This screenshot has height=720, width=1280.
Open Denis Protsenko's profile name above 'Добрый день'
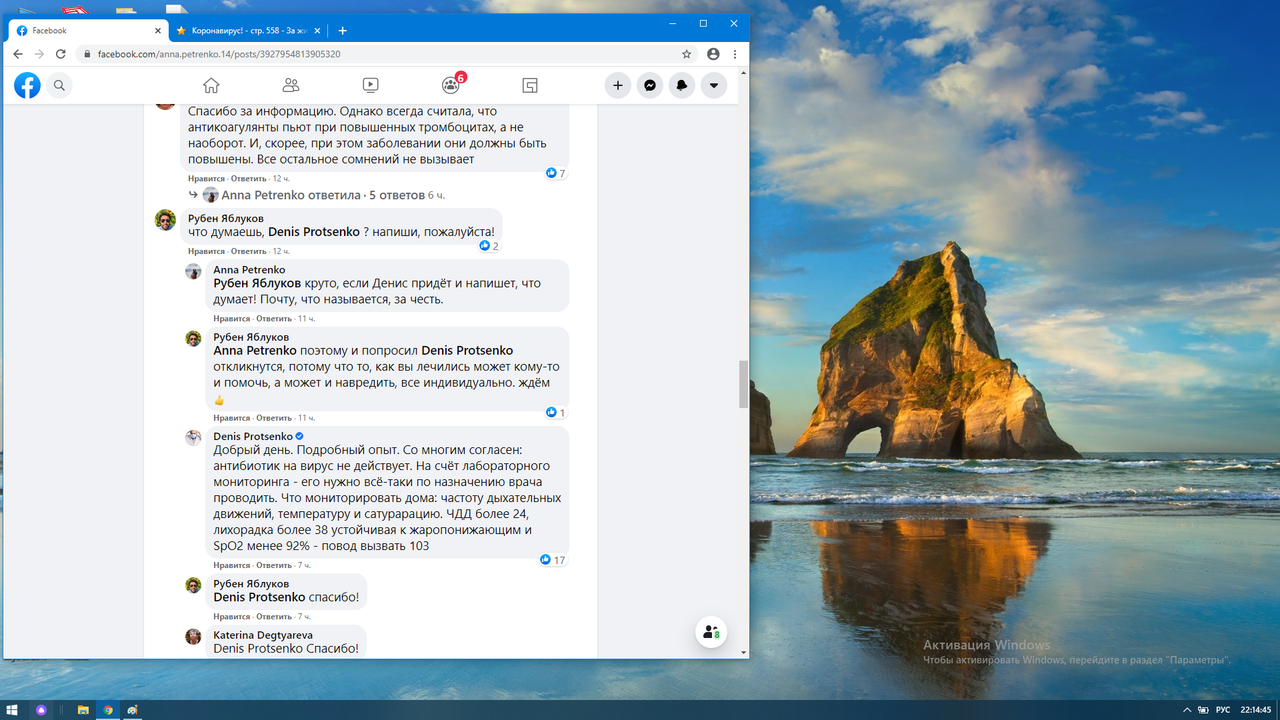[253, 437]
